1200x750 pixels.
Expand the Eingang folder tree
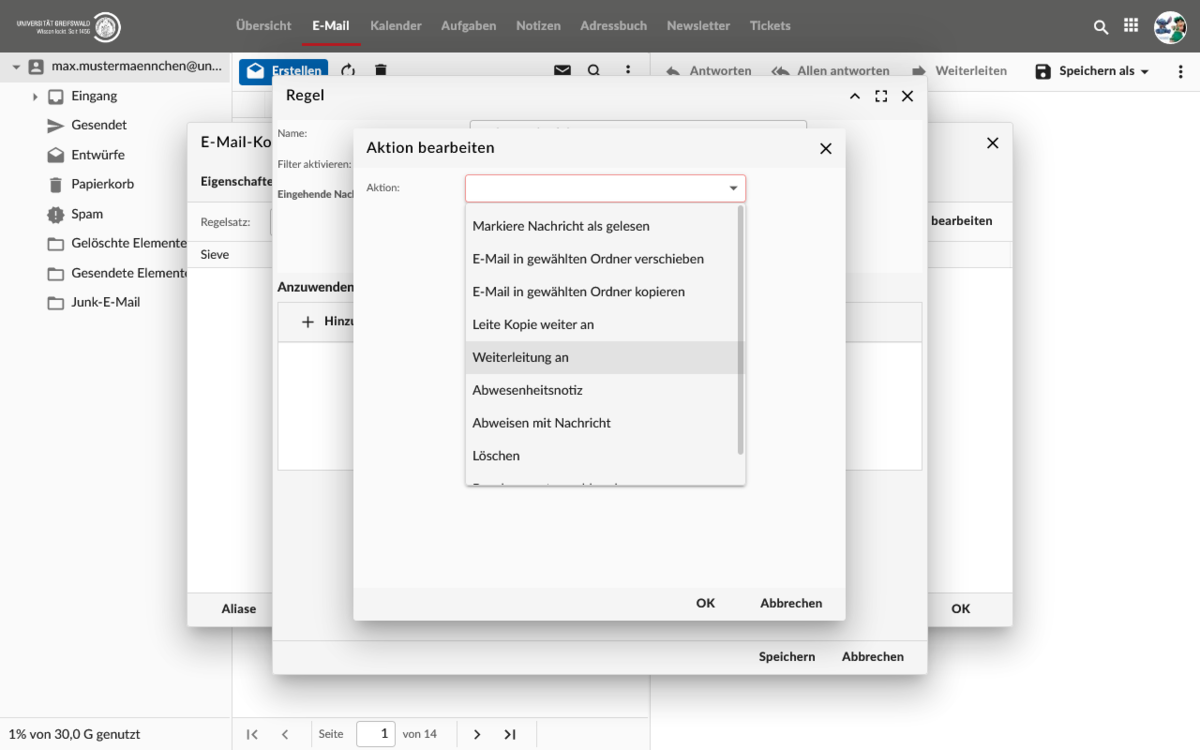pyautogui.click(x=35, y=97)
